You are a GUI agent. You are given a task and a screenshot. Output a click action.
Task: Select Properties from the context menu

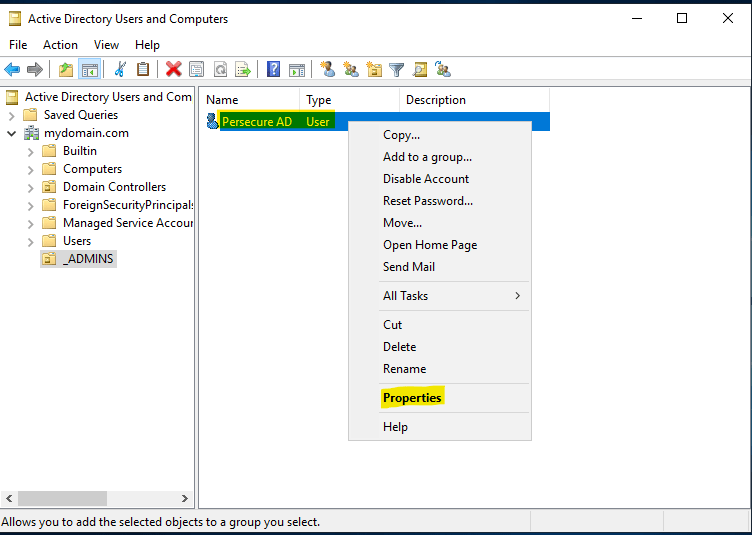(412, 398)
